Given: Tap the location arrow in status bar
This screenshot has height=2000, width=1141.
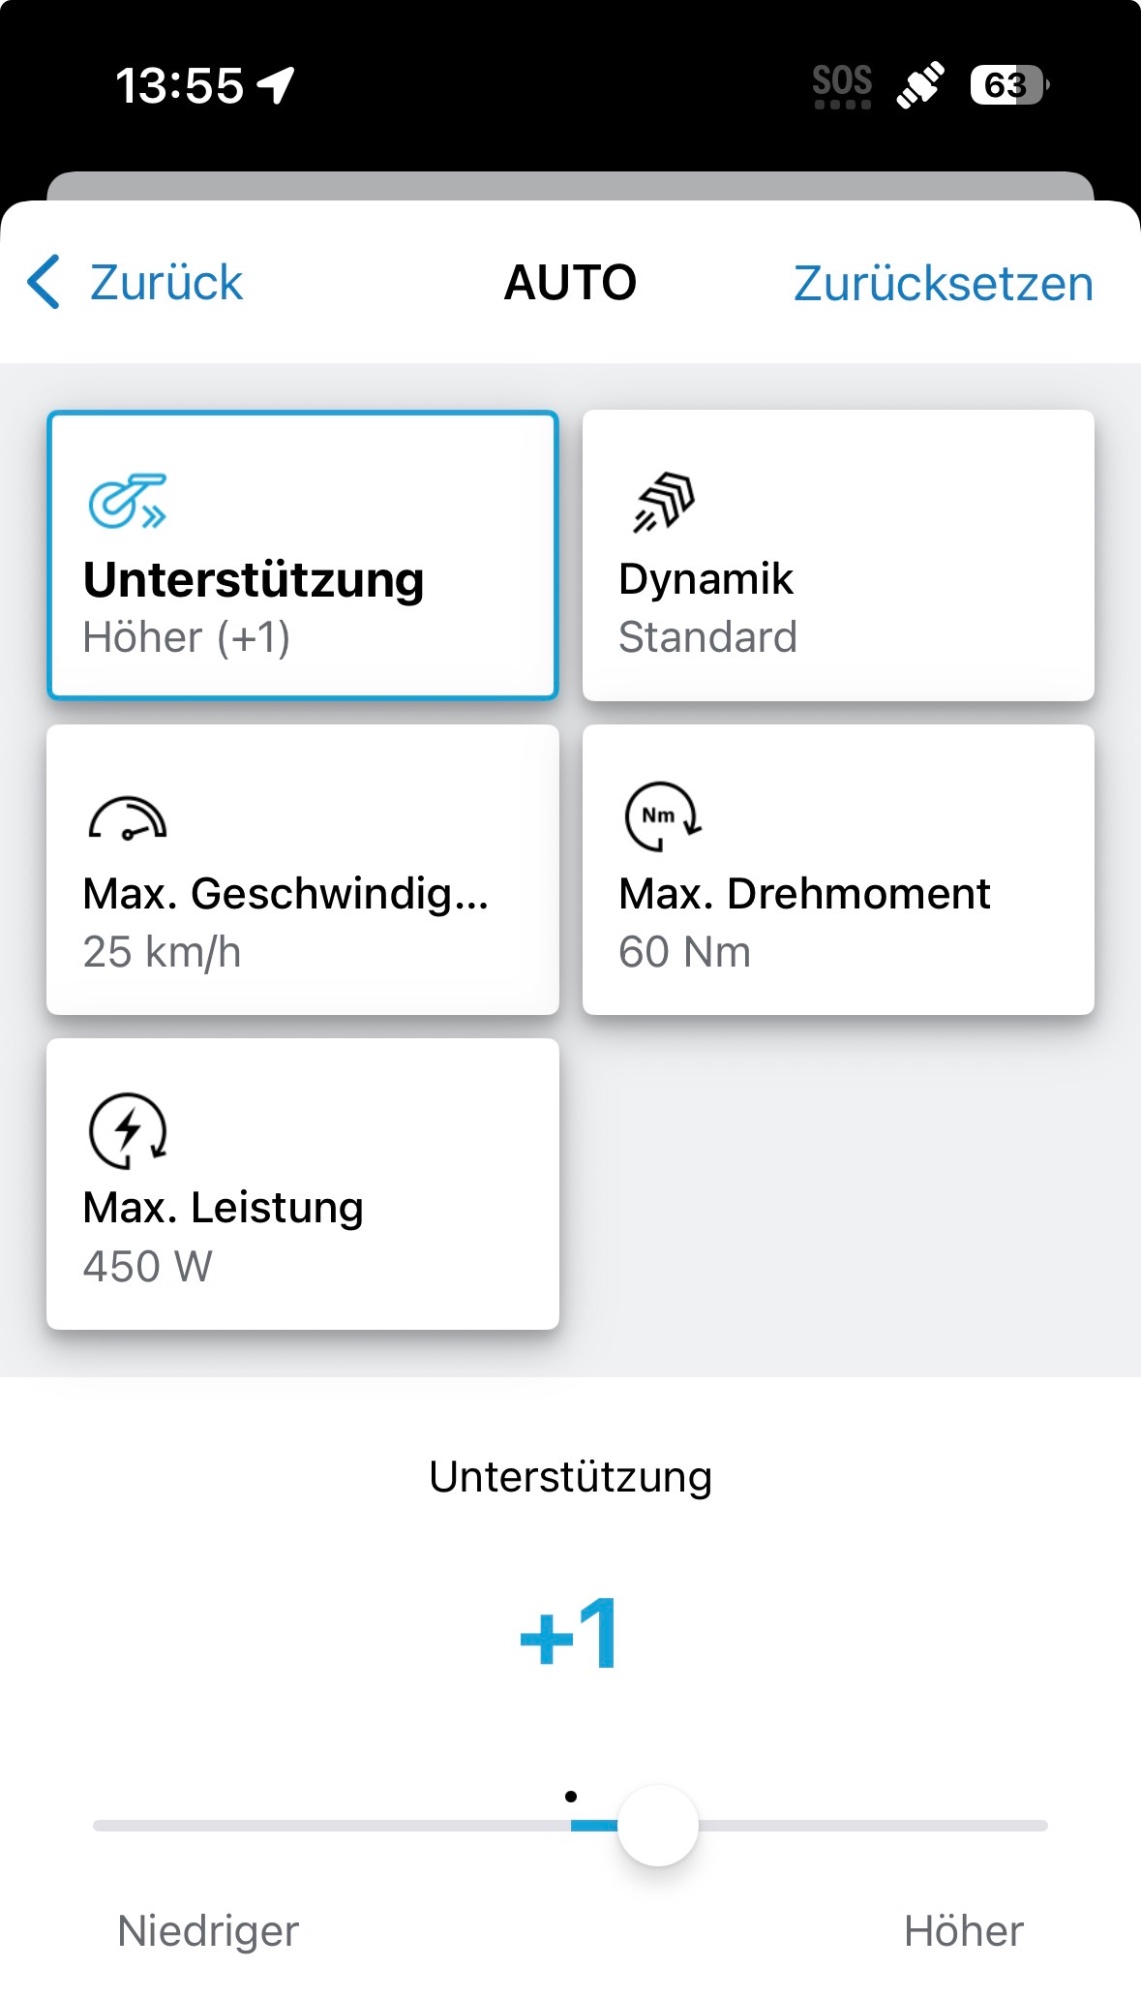Looking at the screenshot, I should click(277, 85).
